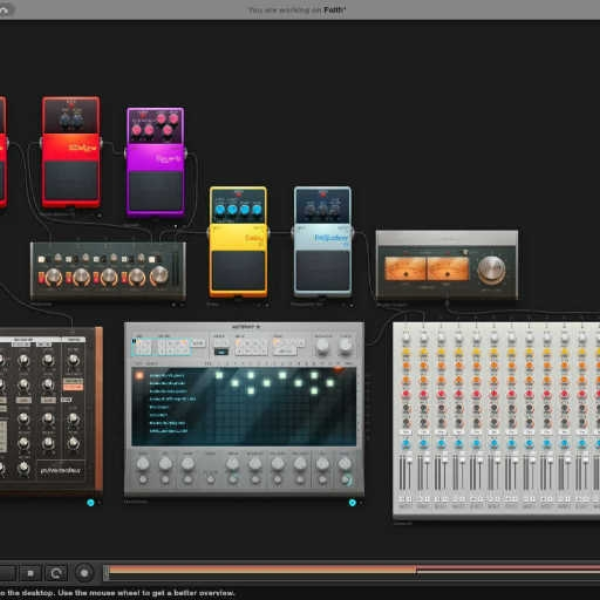Screen dimensions: 600x600
Task: Click first channel top white knob on large mixer
Action: pyautogui.click(x=406, y=338)
